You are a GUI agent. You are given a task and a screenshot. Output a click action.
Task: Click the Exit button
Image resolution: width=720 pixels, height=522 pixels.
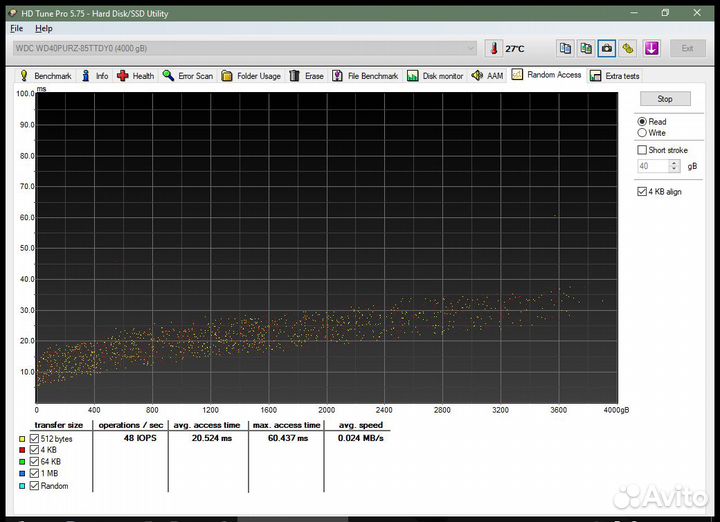click(687, 48)
